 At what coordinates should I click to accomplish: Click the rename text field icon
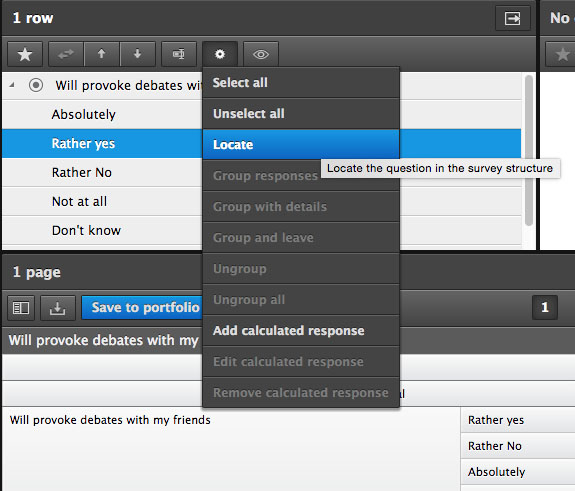pos(179,54)
